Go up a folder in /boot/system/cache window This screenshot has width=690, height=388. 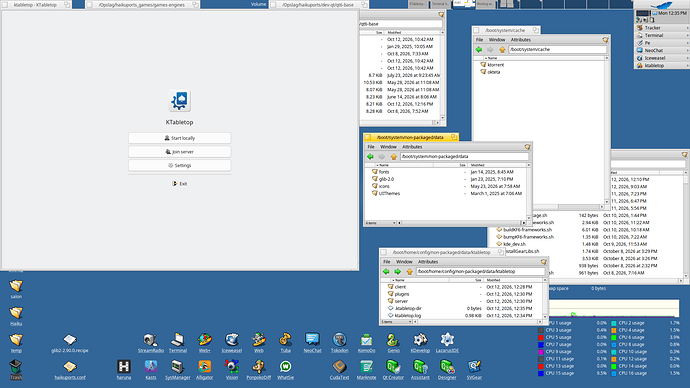502,50
